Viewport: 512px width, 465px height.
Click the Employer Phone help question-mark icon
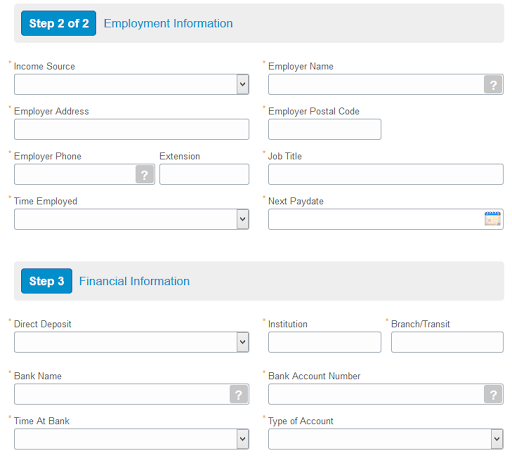point(144,174)
